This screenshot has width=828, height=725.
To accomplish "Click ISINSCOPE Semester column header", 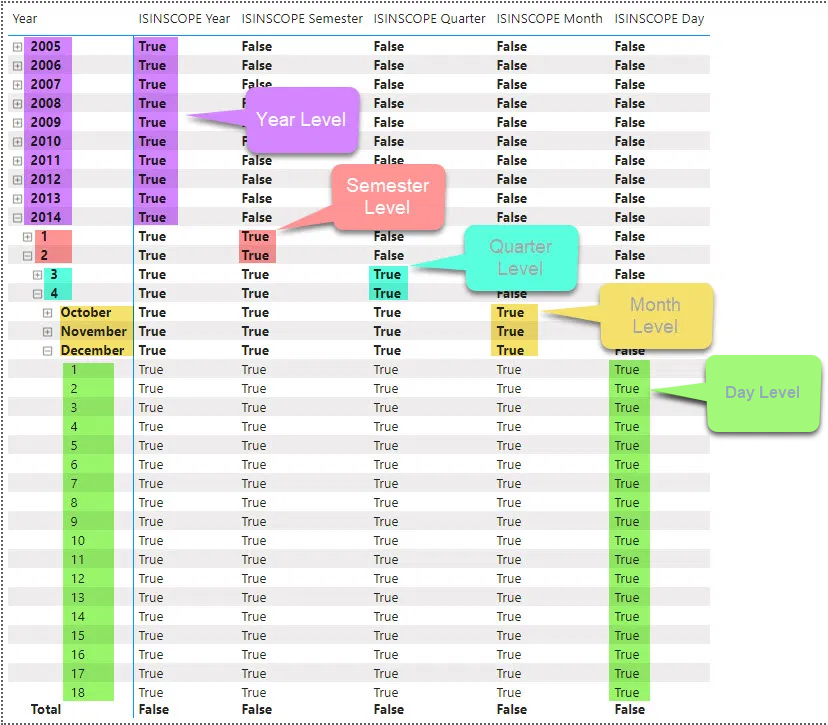I will point(302,18).
